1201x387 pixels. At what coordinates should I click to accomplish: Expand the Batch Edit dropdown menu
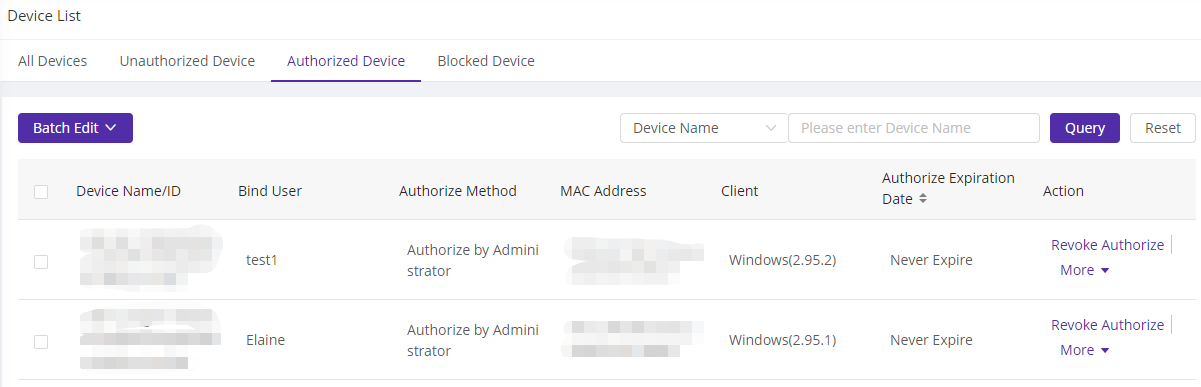point(75,128)
